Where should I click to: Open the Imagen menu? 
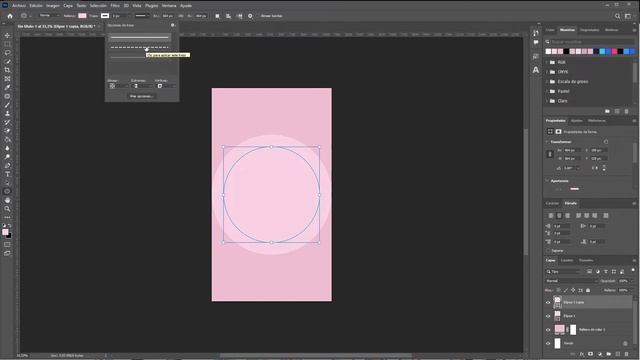53,6
